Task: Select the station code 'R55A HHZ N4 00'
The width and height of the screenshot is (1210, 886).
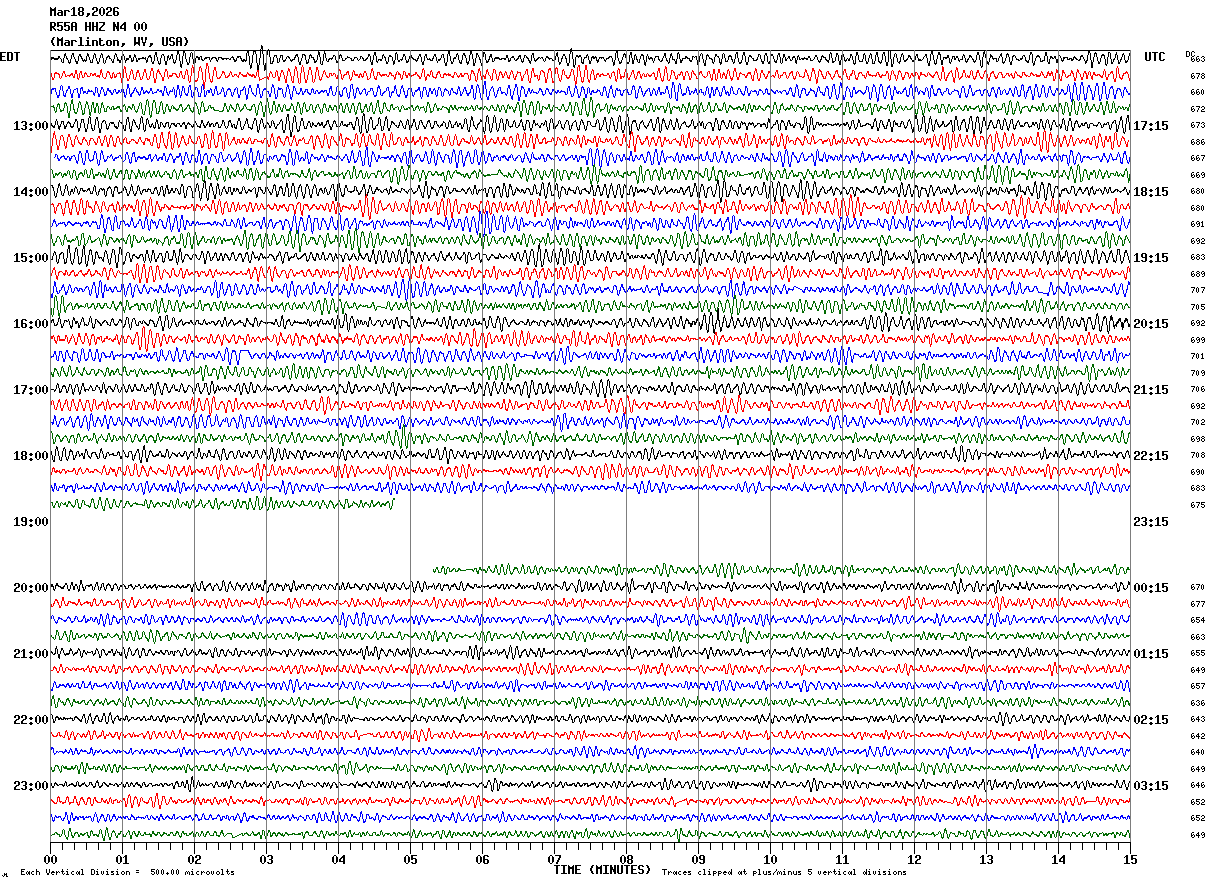Action: (x=98, y=27)
